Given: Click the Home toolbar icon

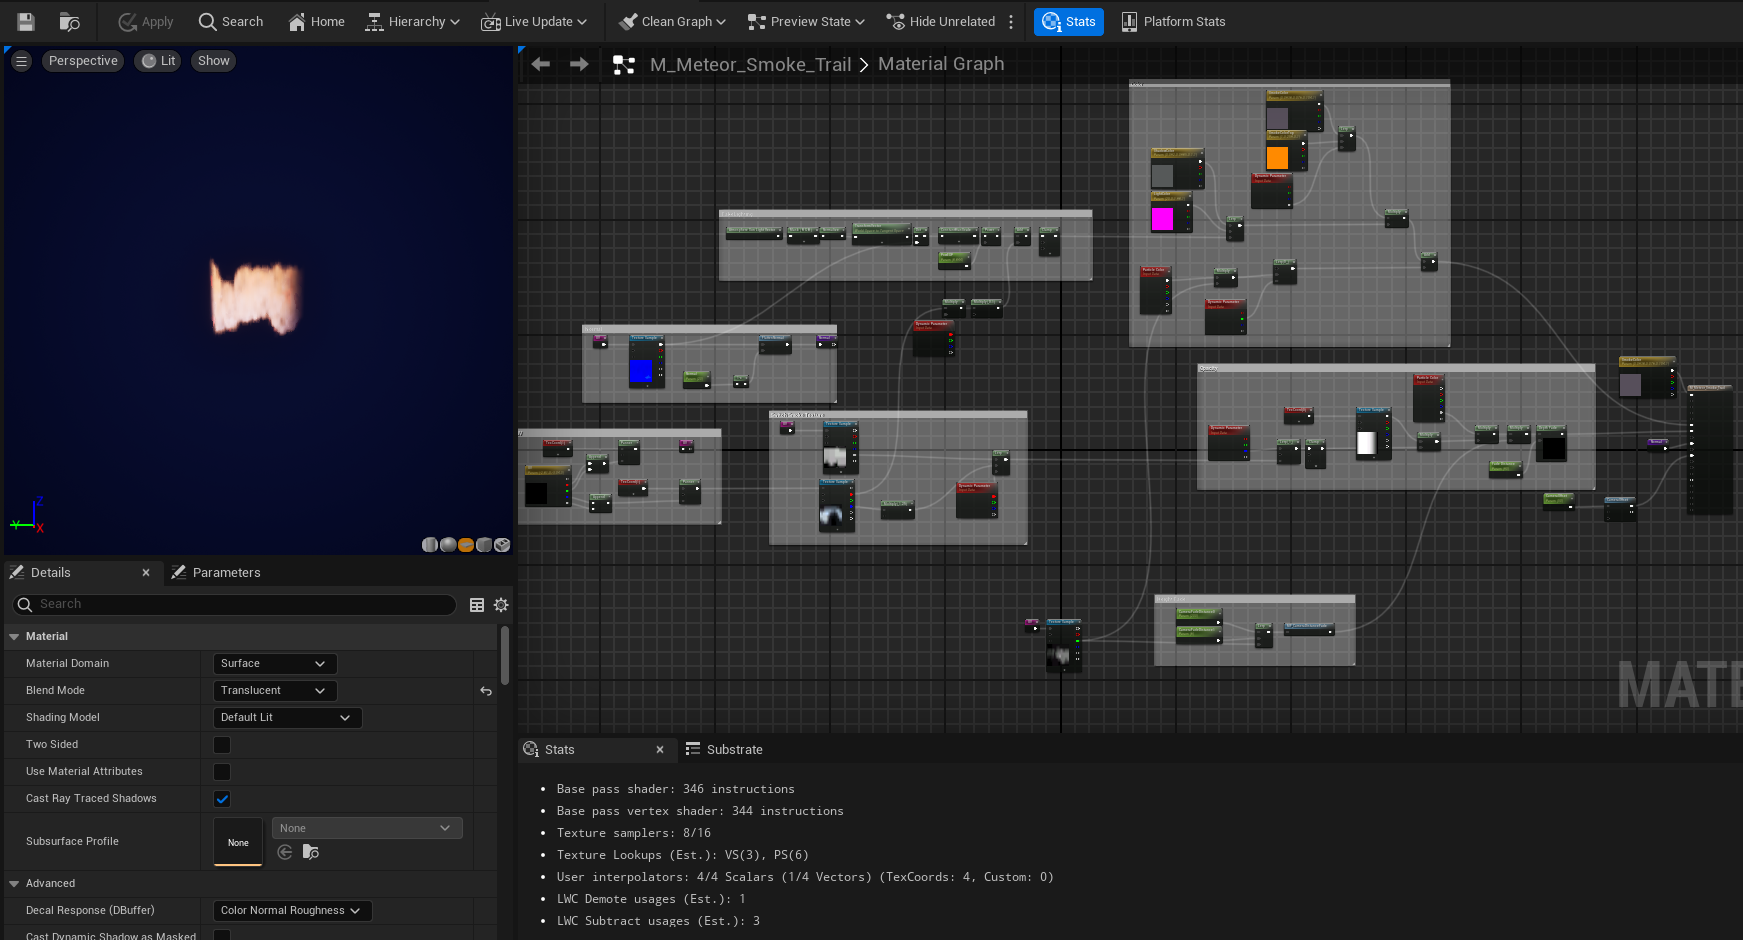Looking at the screenshot, I should pos(297,21).
